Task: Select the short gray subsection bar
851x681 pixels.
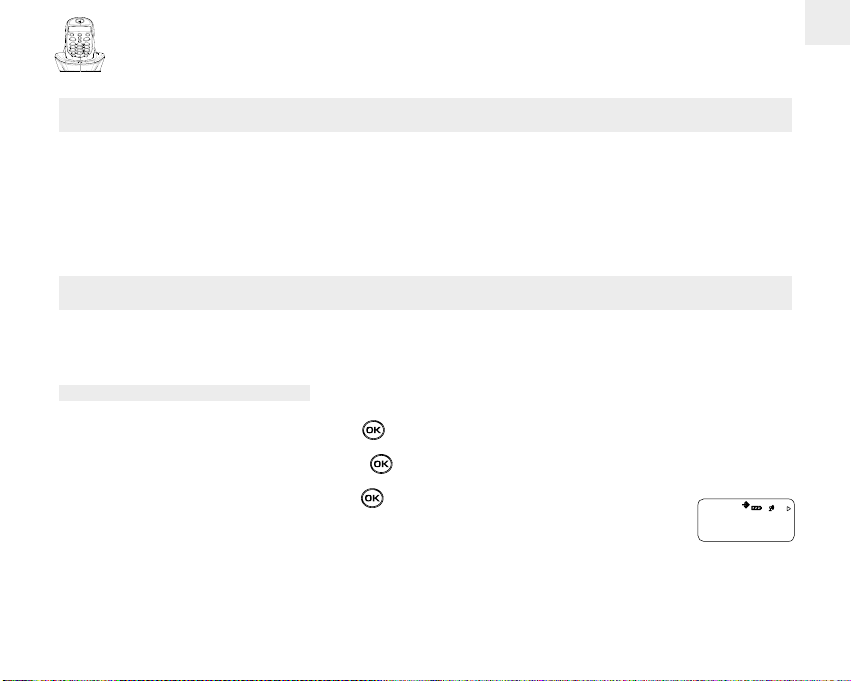Action: (x=185, y=393)
